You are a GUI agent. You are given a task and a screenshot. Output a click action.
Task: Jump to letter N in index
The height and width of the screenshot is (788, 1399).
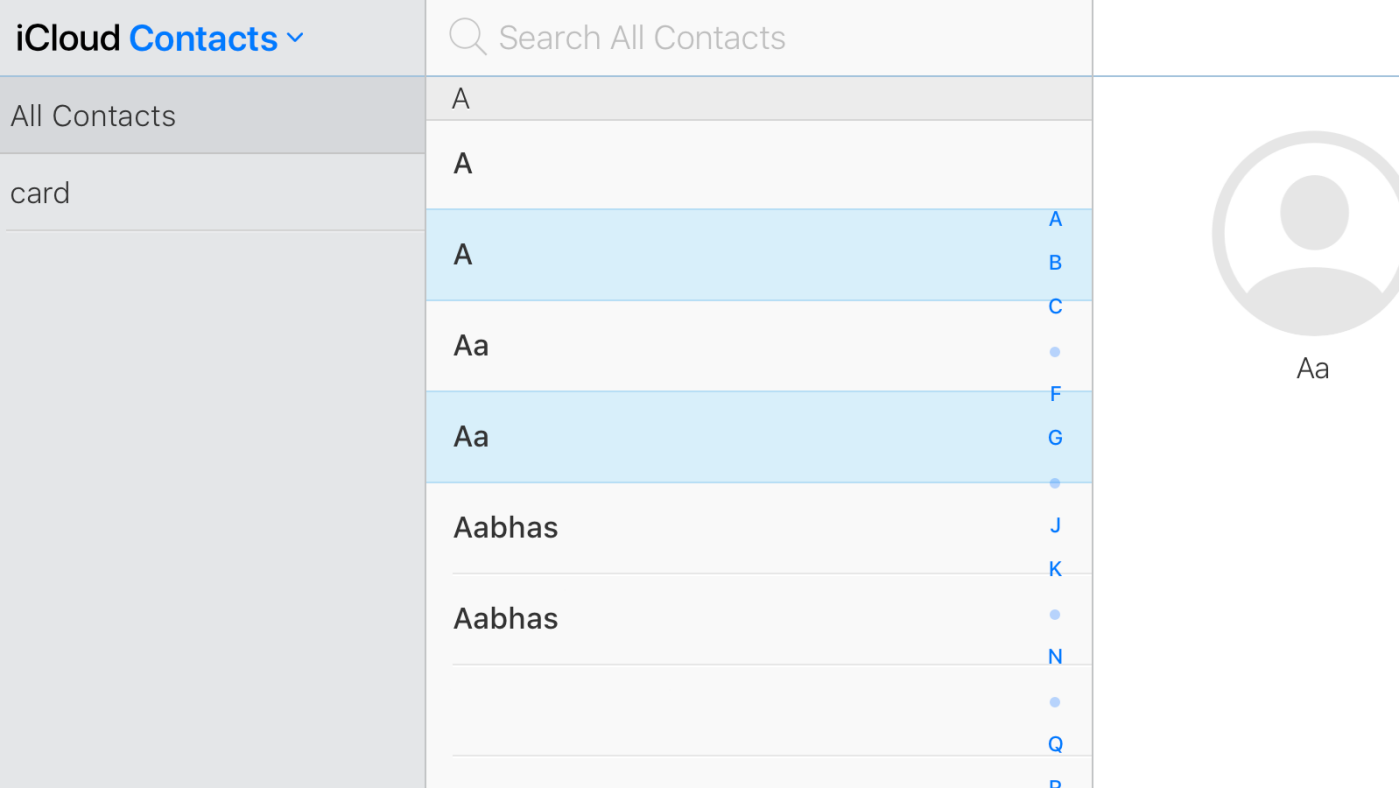click(x=1055, y=657)
